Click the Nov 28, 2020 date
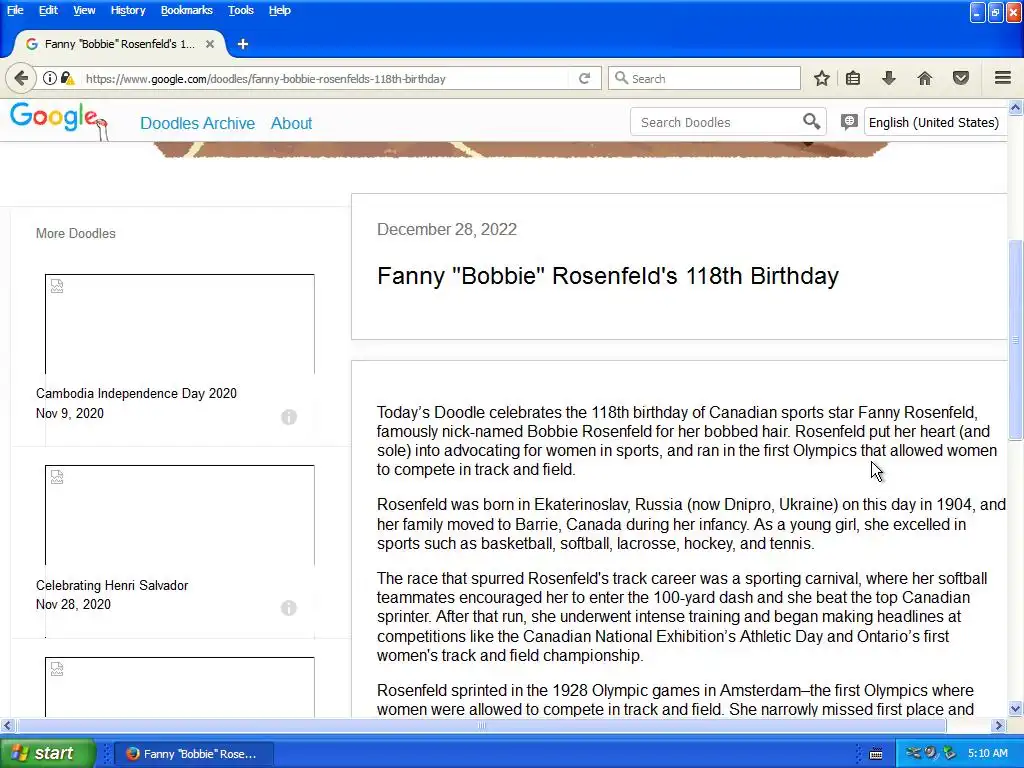Viewport: 1024px width, 768px height. tap(73, 605)
